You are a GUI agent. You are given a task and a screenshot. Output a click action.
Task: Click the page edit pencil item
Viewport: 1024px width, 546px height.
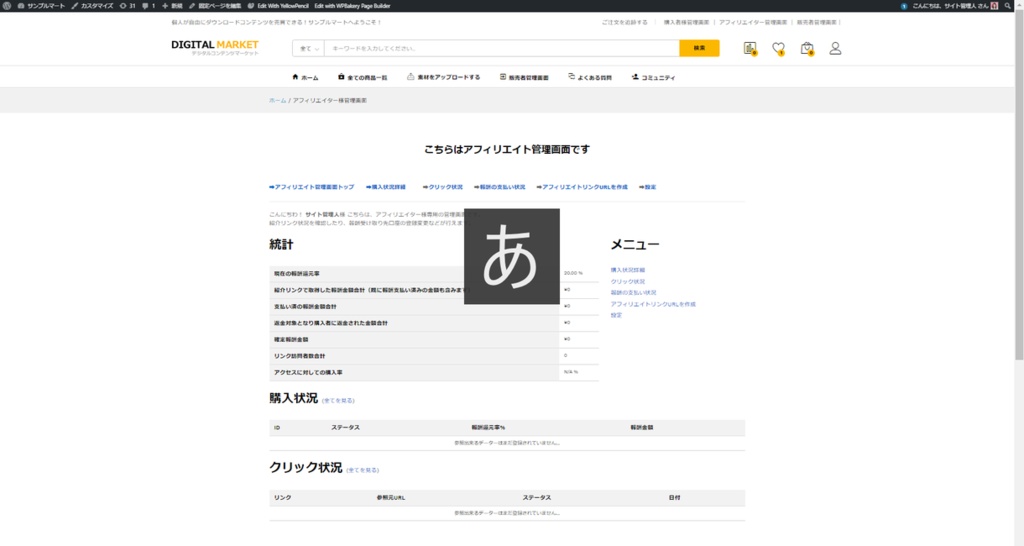215,6
